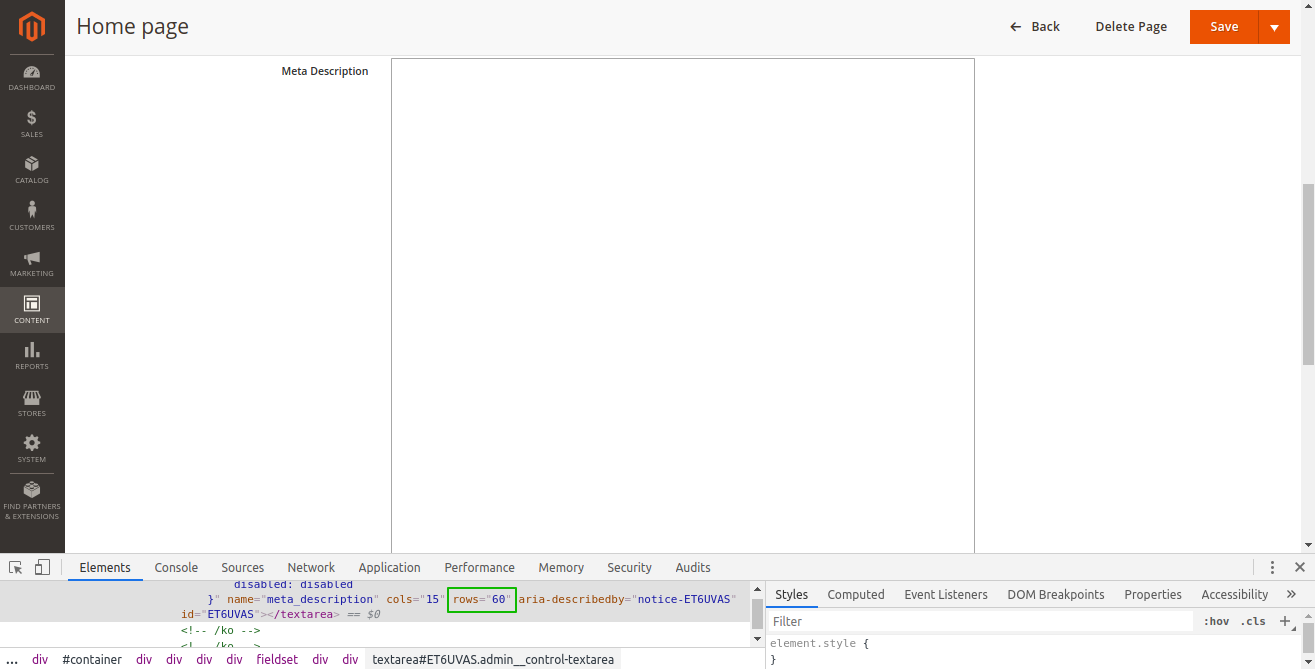Click the rows="60" attribute

[x=482, y=599]
